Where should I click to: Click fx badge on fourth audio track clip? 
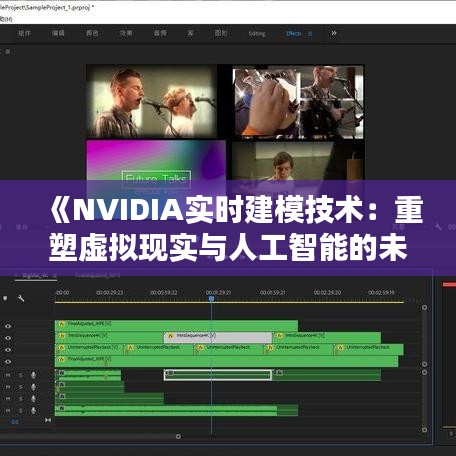(62, 408)
